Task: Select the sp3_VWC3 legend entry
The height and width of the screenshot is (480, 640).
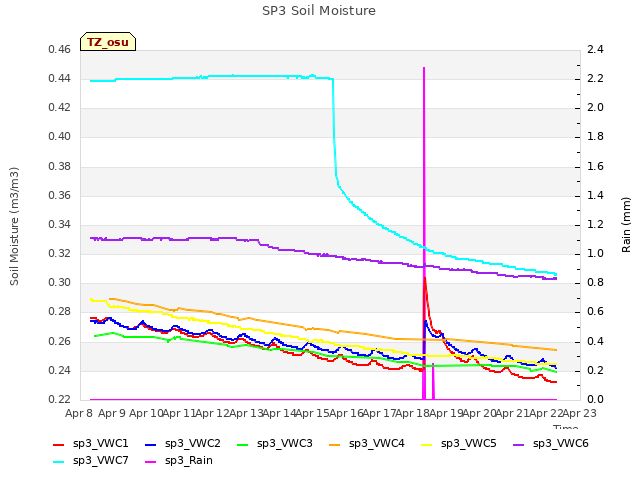Action: pos(275,444)
